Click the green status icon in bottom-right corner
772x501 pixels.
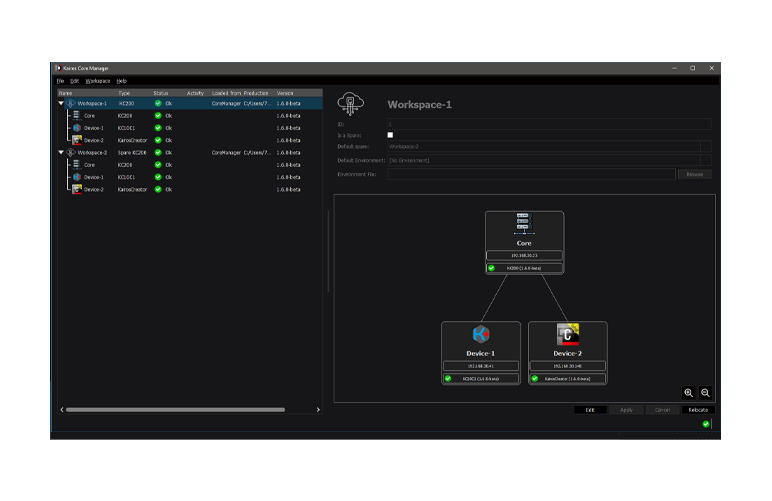(706, 424)
